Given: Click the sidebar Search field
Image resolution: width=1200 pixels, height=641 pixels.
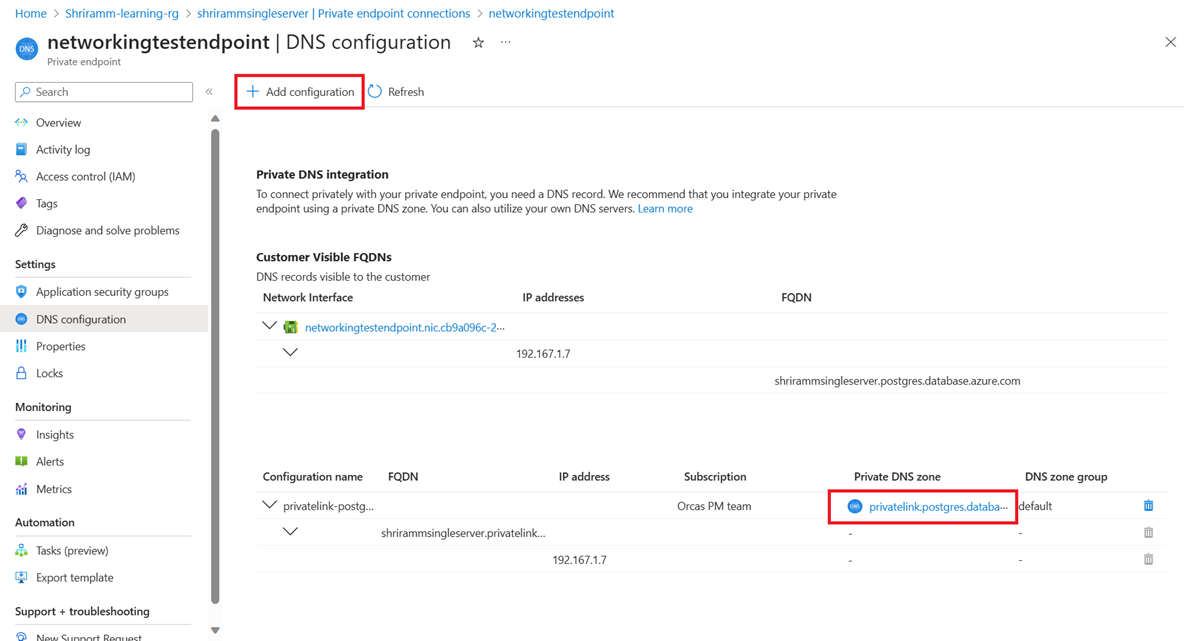Looking at the screenshot, I should 104,92.
